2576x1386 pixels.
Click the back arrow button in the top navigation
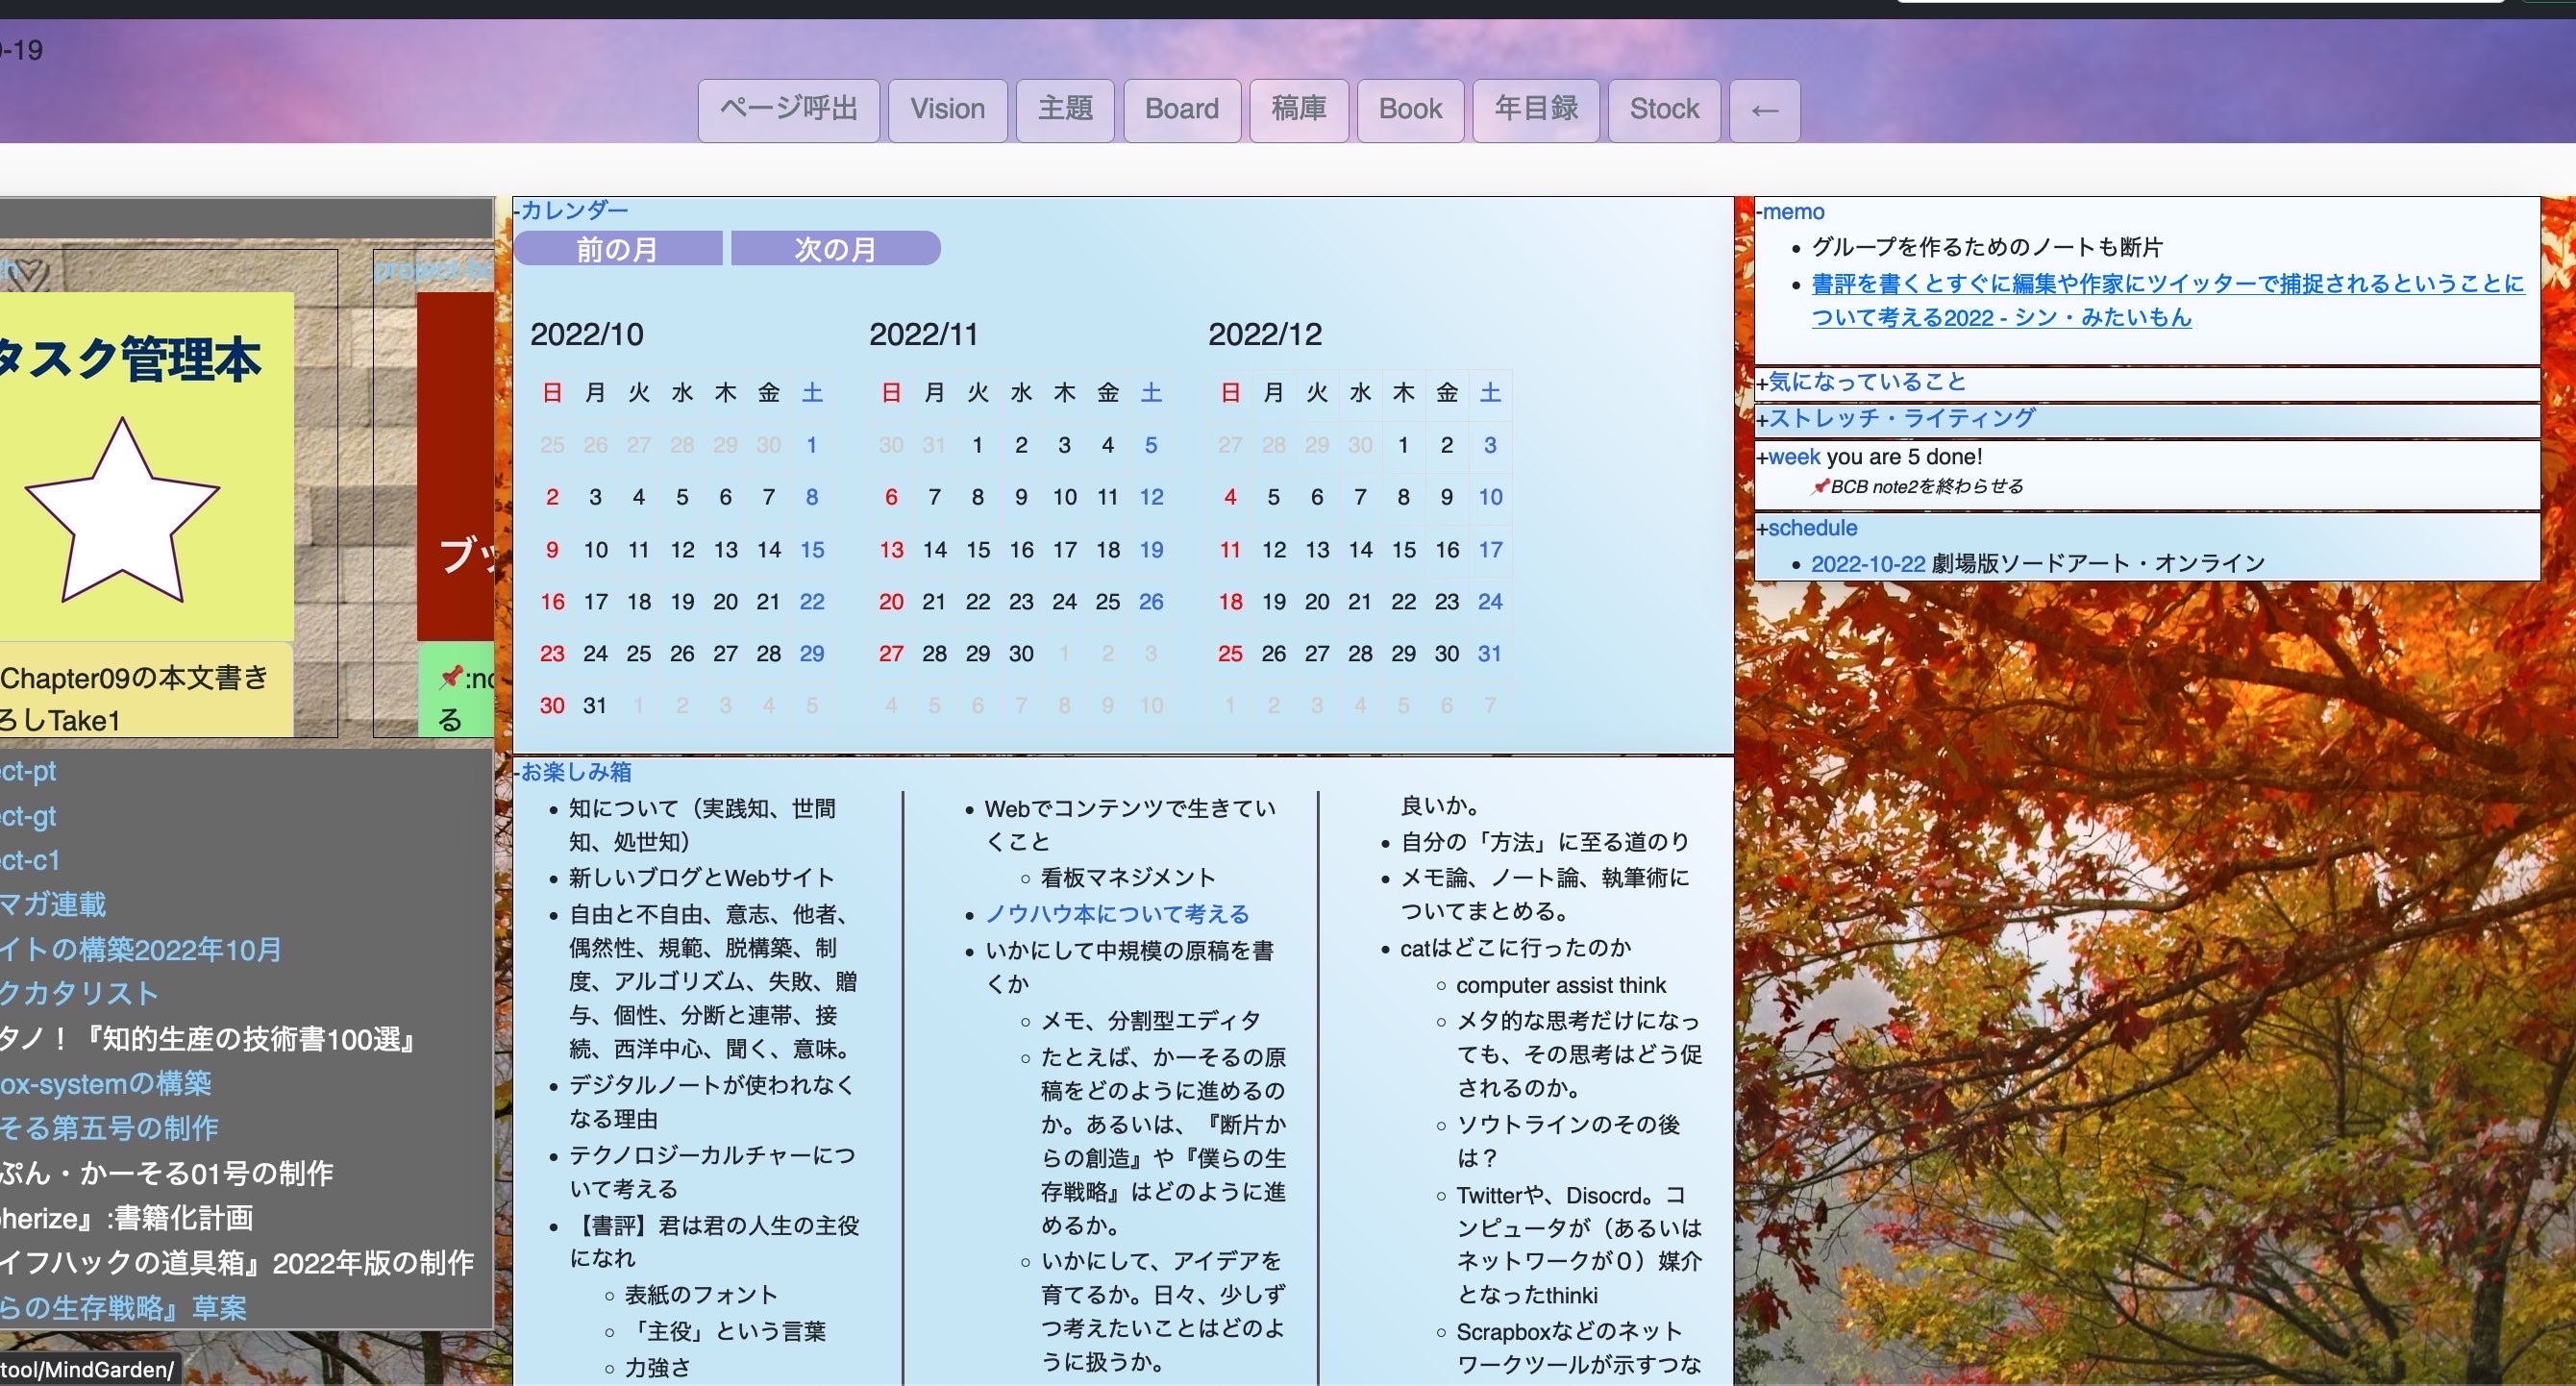[x=1764, y=110]
